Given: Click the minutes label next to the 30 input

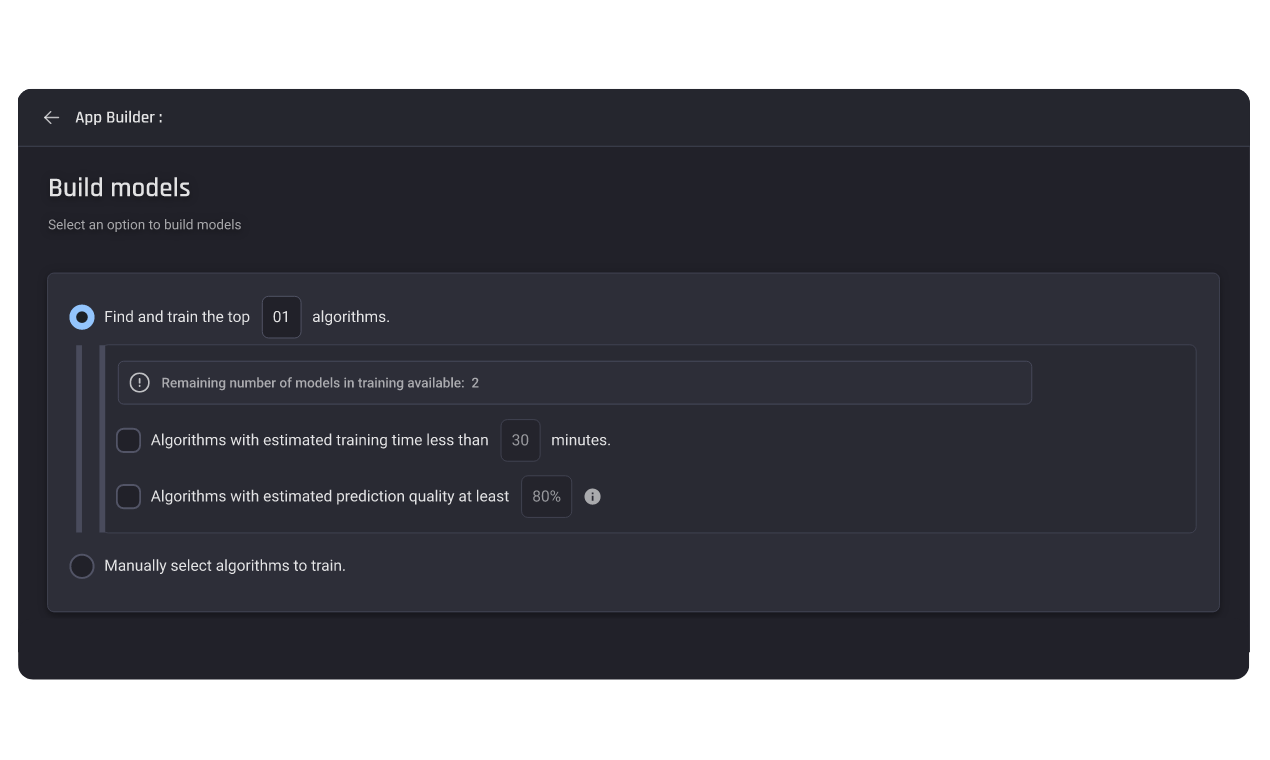Looking at the screenshot, I should pyautogui.click(x=583, y=440).
